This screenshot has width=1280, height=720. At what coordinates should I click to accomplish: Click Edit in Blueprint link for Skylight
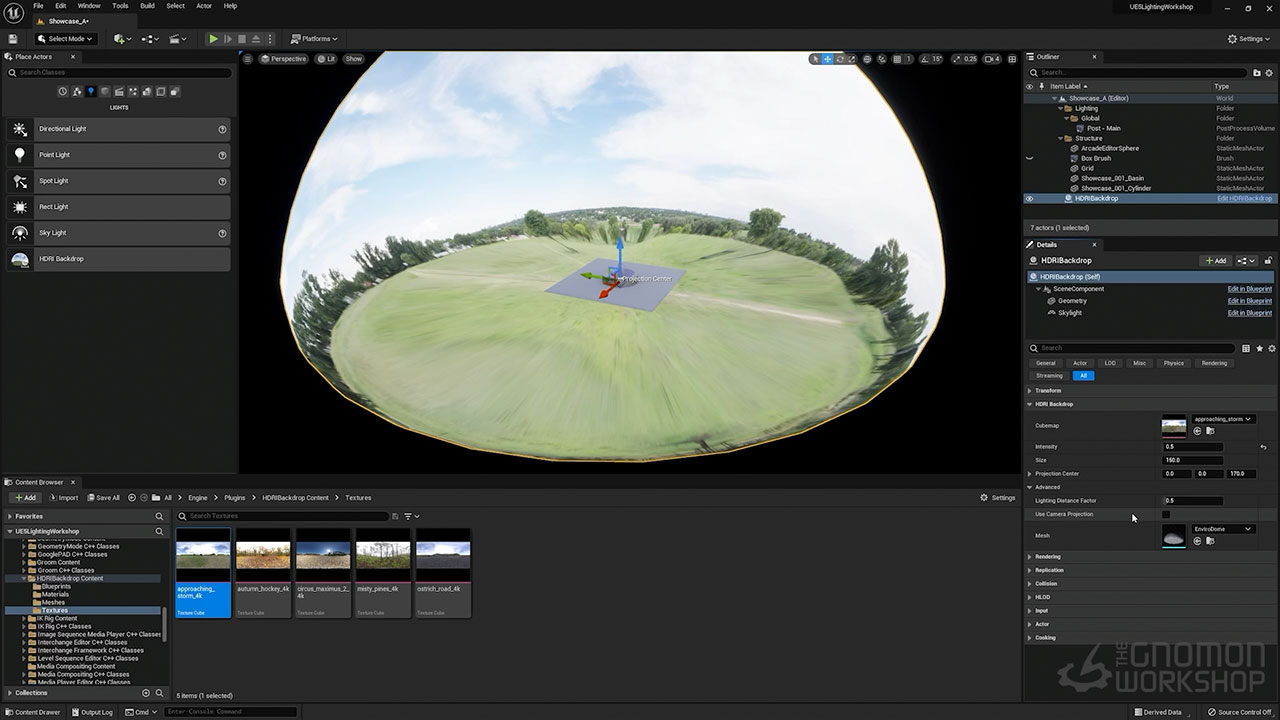coord(1249,313)
